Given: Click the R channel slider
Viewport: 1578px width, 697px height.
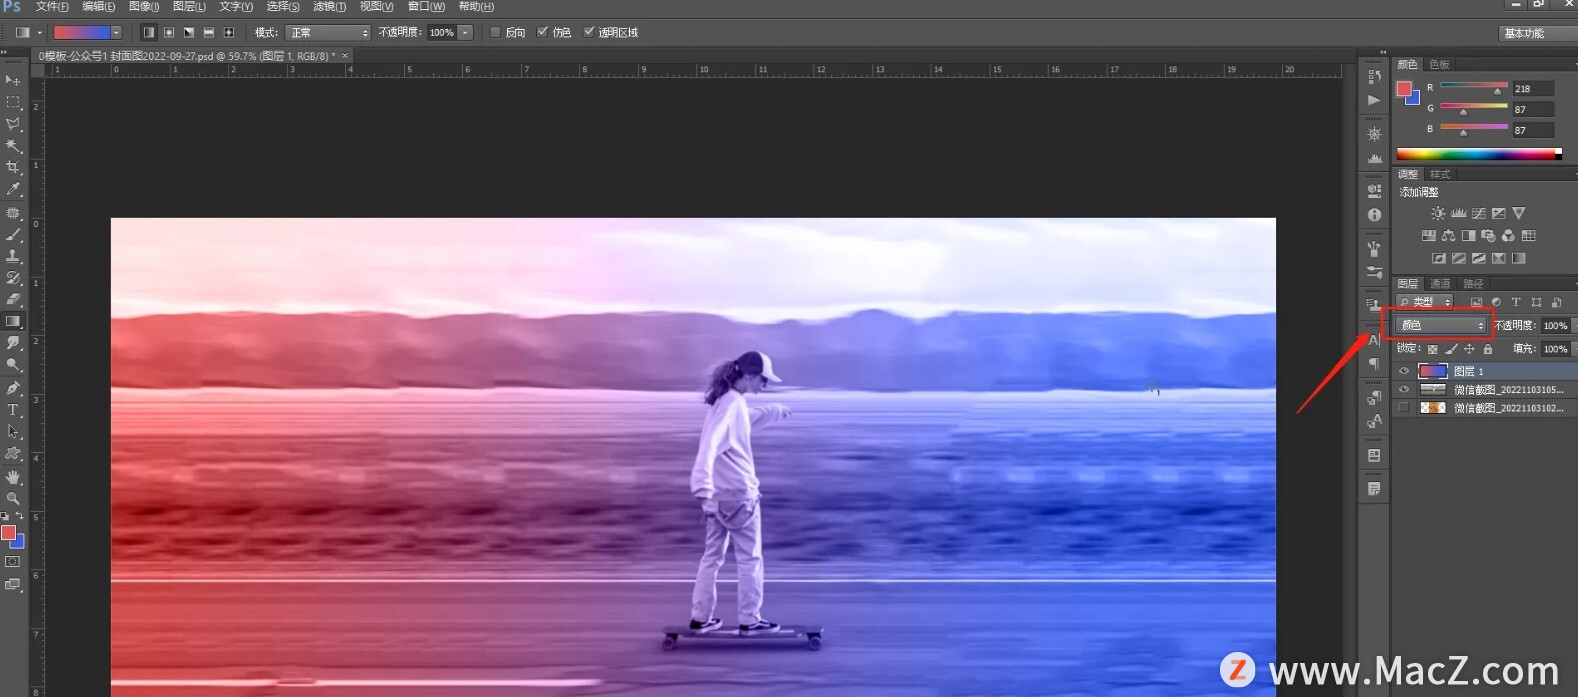Looking at the screenshot, I should pos(1473,86).
